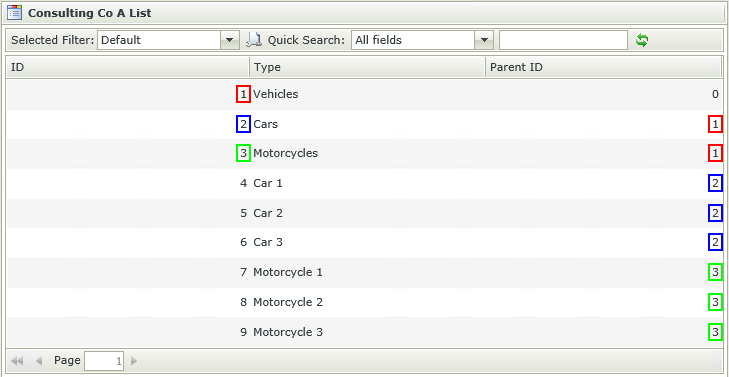Select the Car 2 row
The image size is (729, 377).
364,213
